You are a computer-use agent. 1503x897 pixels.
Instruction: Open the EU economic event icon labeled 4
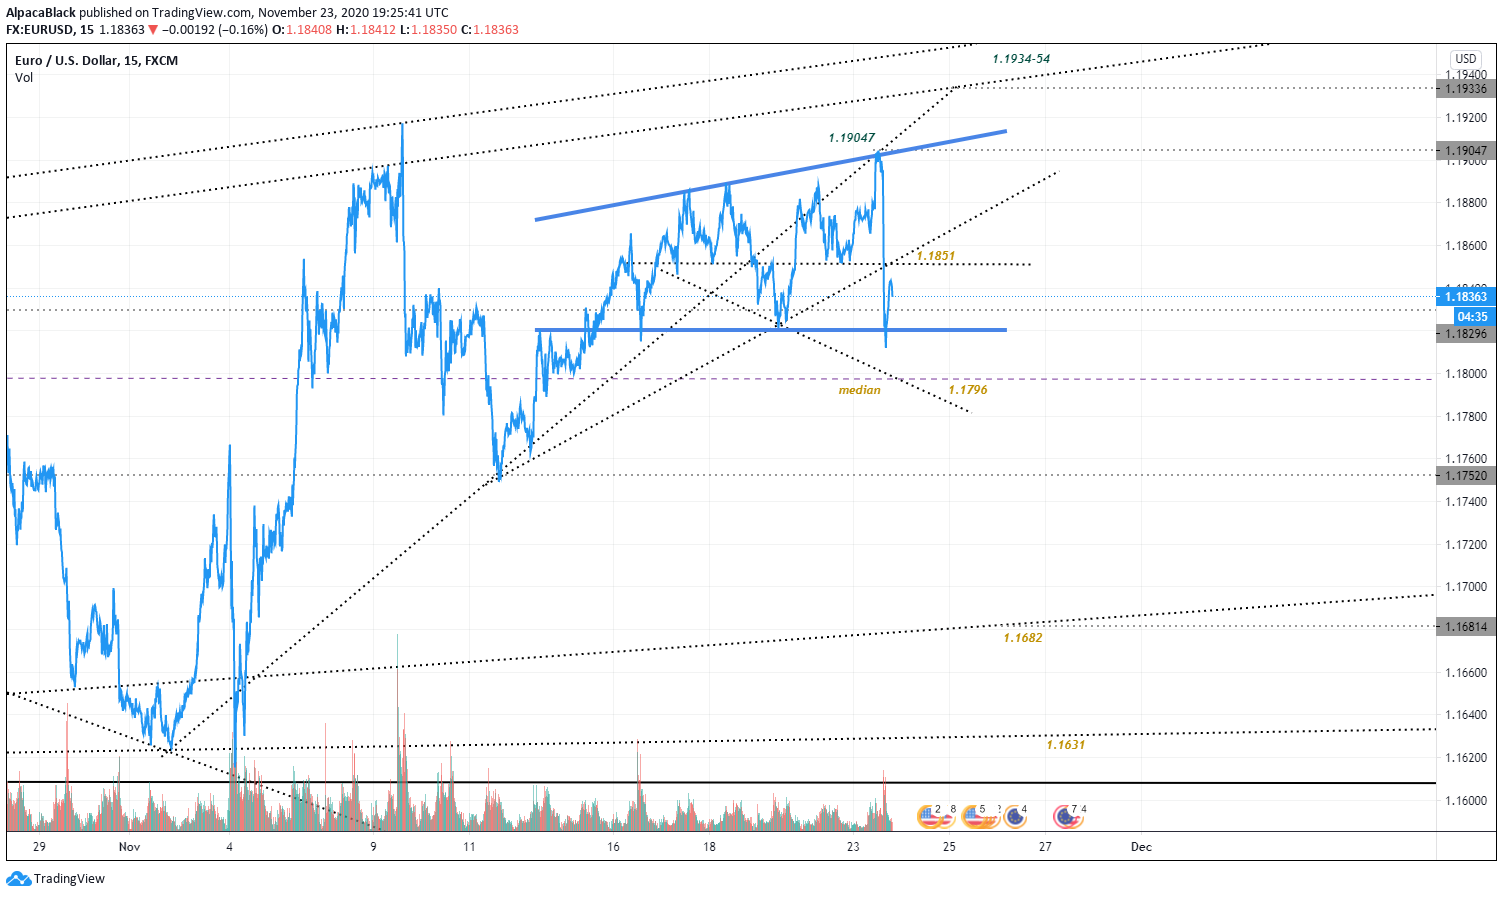pos(1015,817)
